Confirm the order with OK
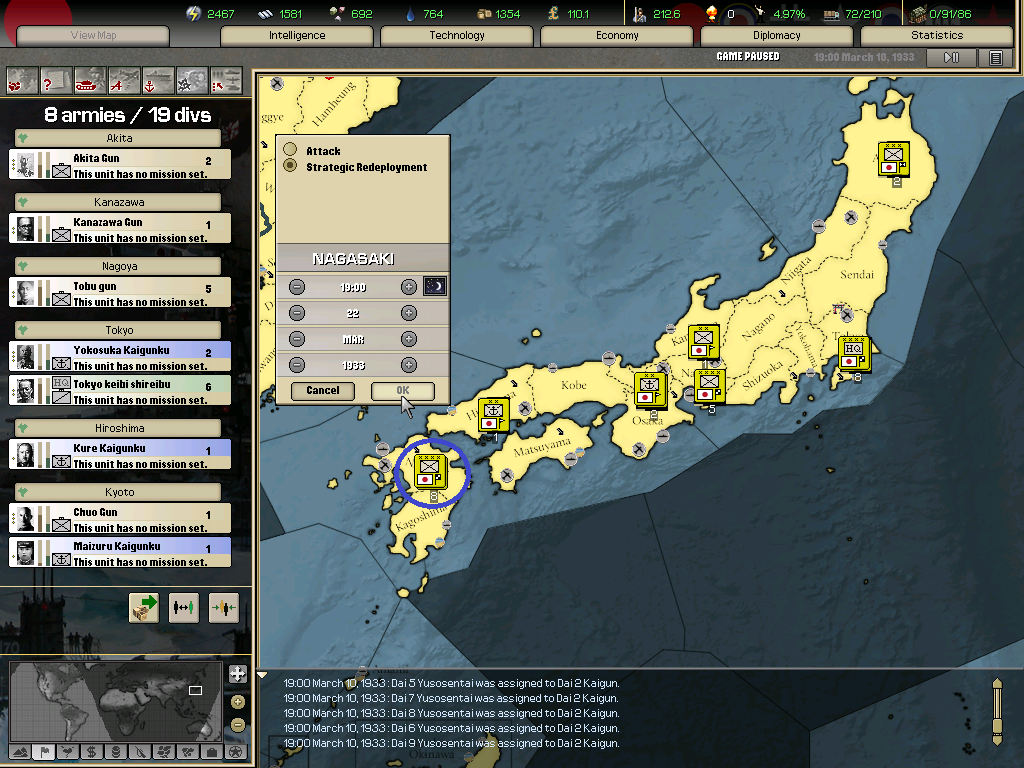Image resolution: width=1024 pixels, height=768 pixels. coord(403,391)
